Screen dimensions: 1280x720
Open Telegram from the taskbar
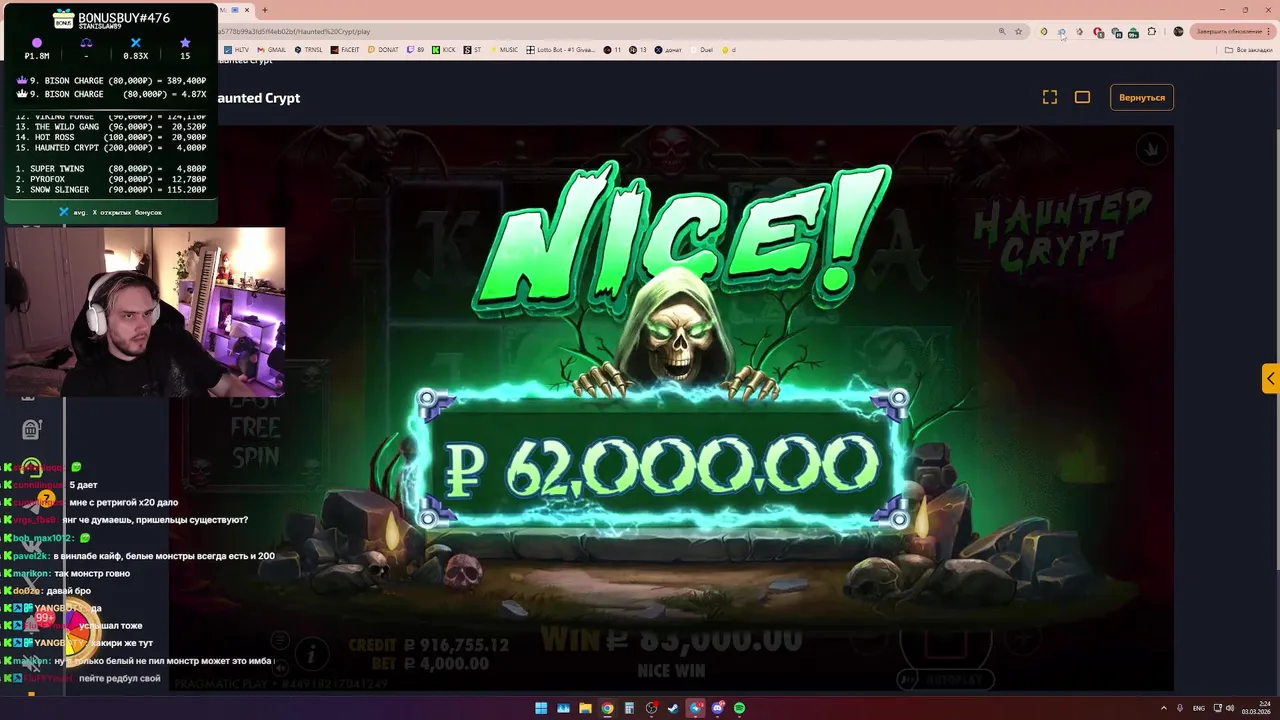click(695, 708)
